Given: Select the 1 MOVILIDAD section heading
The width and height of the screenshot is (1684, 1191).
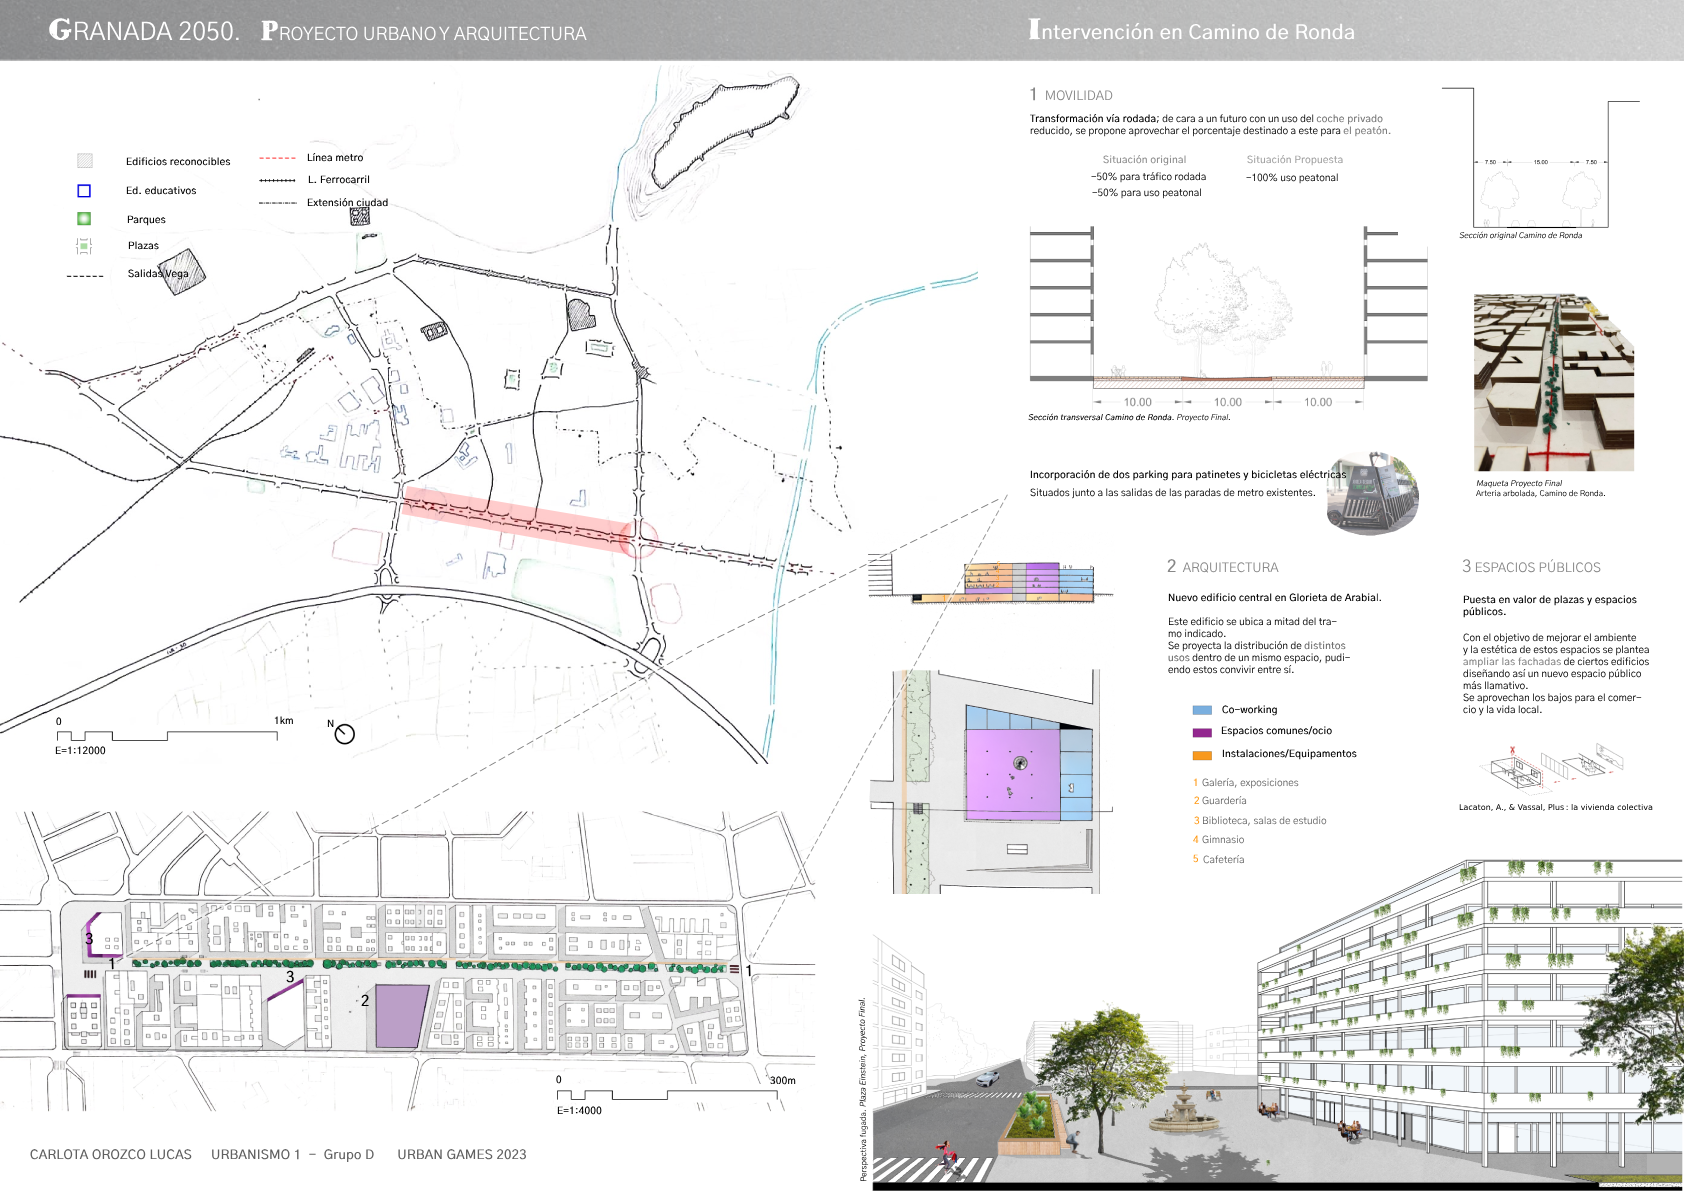Looking at the screenshot, I should click(1071, 95).
